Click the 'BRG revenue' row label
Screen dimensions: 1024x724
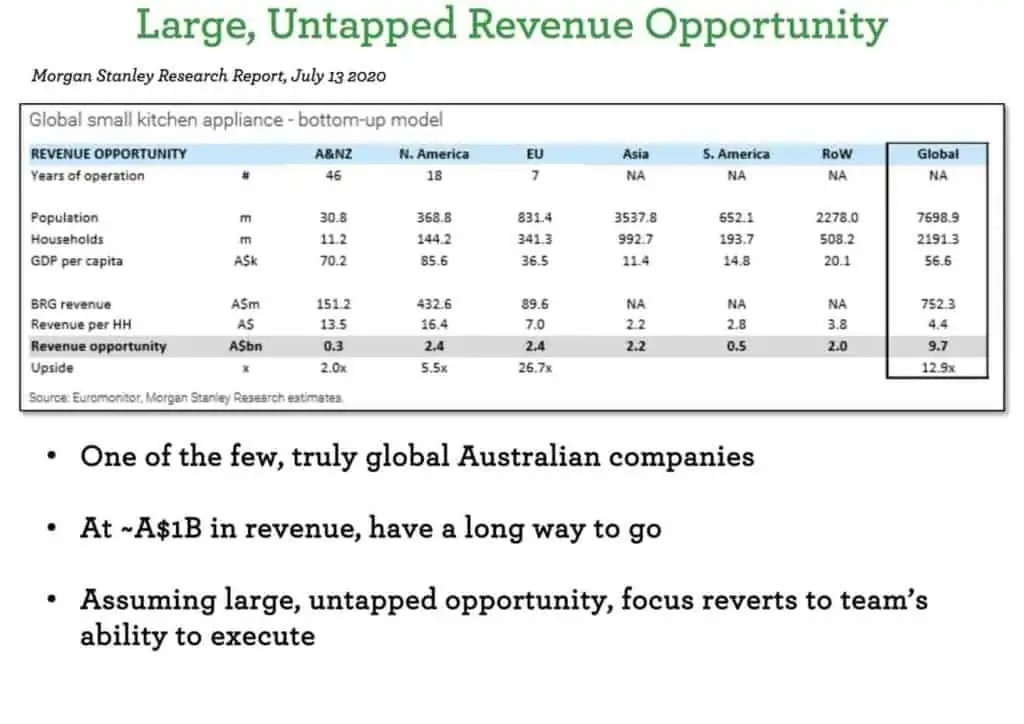71,304
